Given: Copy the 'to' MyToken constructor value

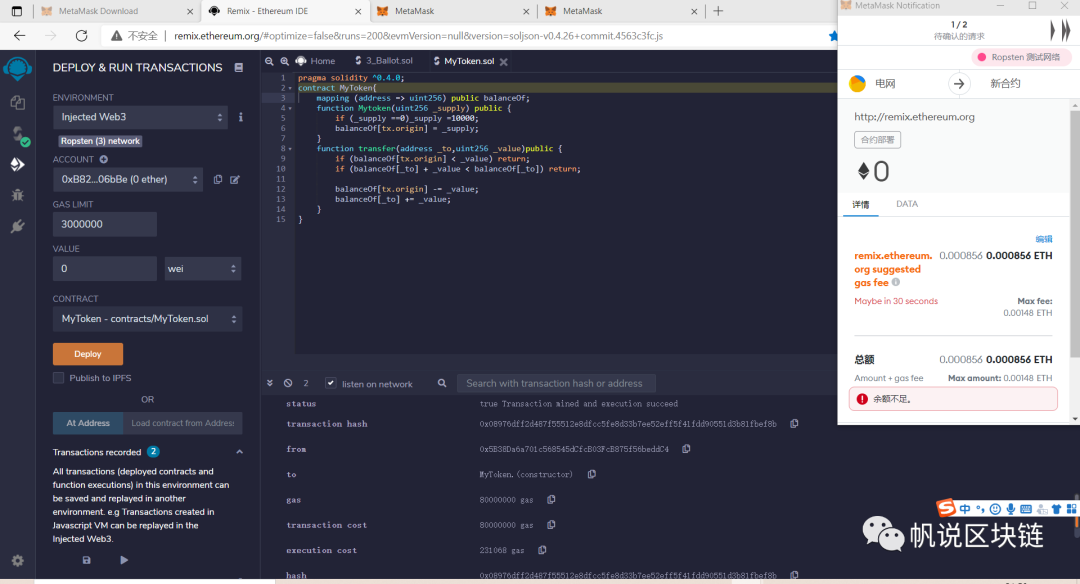Looking at the screenshot, I should click(x=592, y=474).
